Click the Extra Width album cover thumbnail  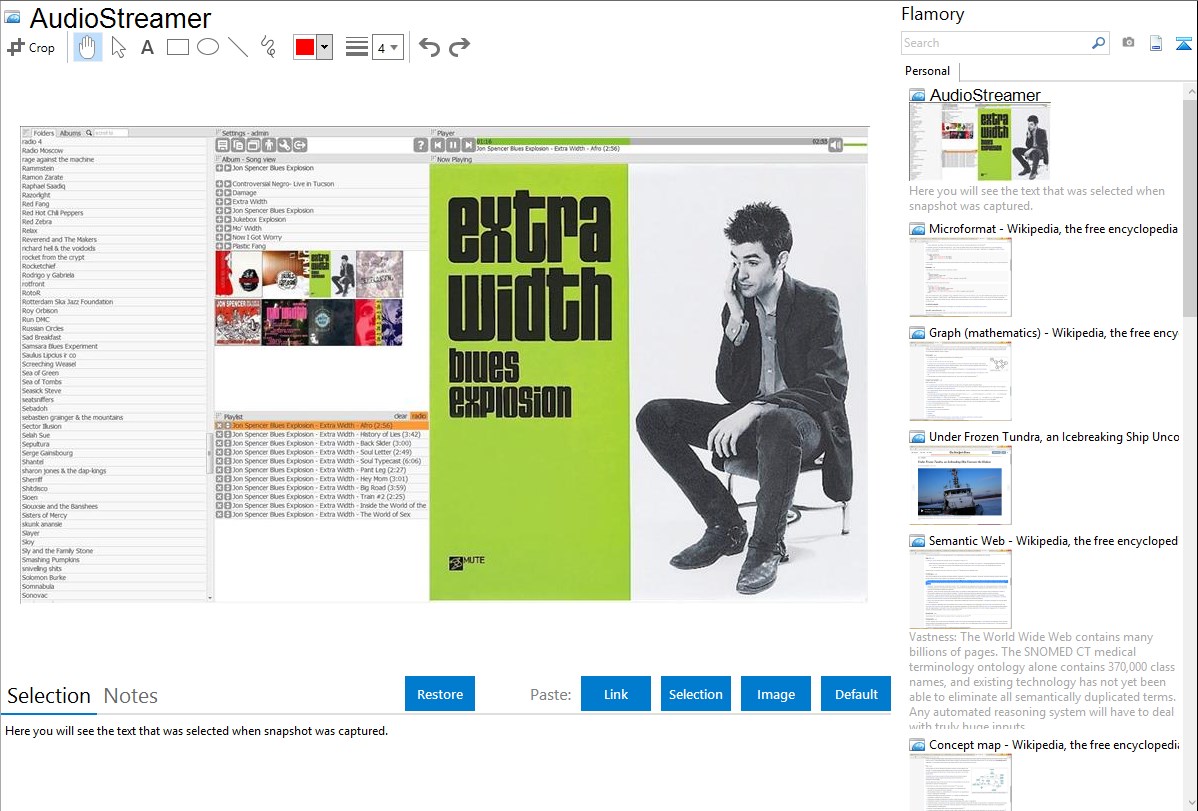coord(332,274)
